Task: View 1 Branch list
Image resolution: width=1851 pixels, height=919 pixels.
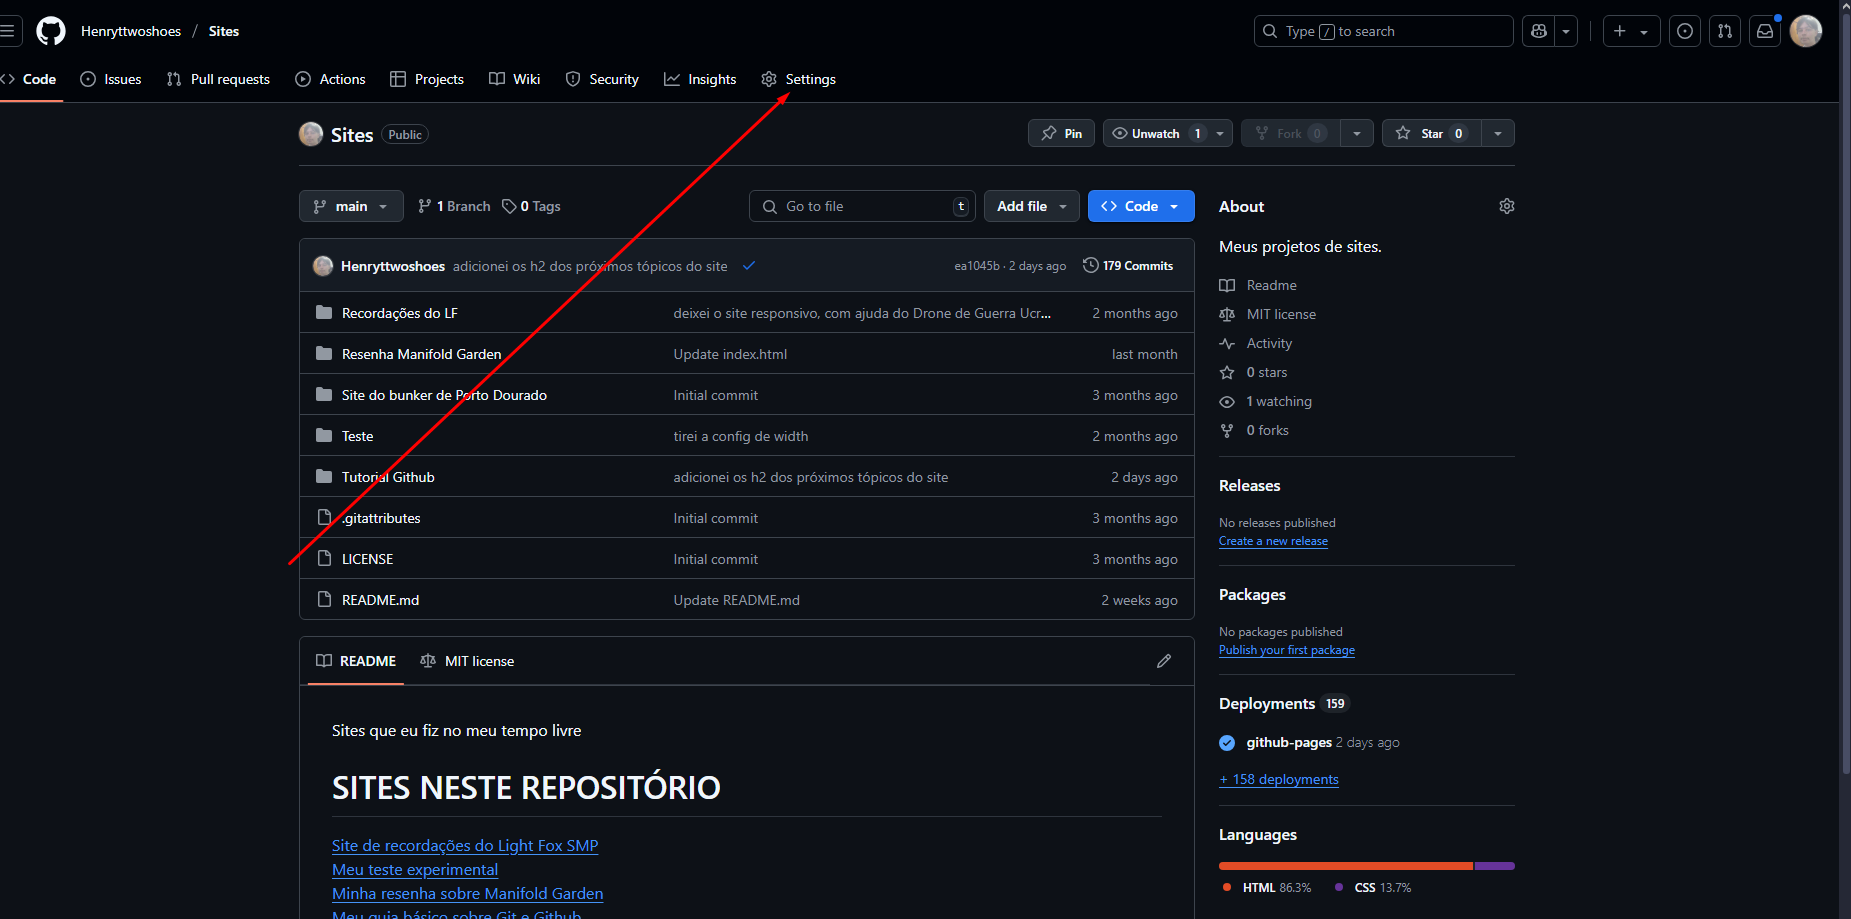Action: pyautogui.click(x=454, y=206)
